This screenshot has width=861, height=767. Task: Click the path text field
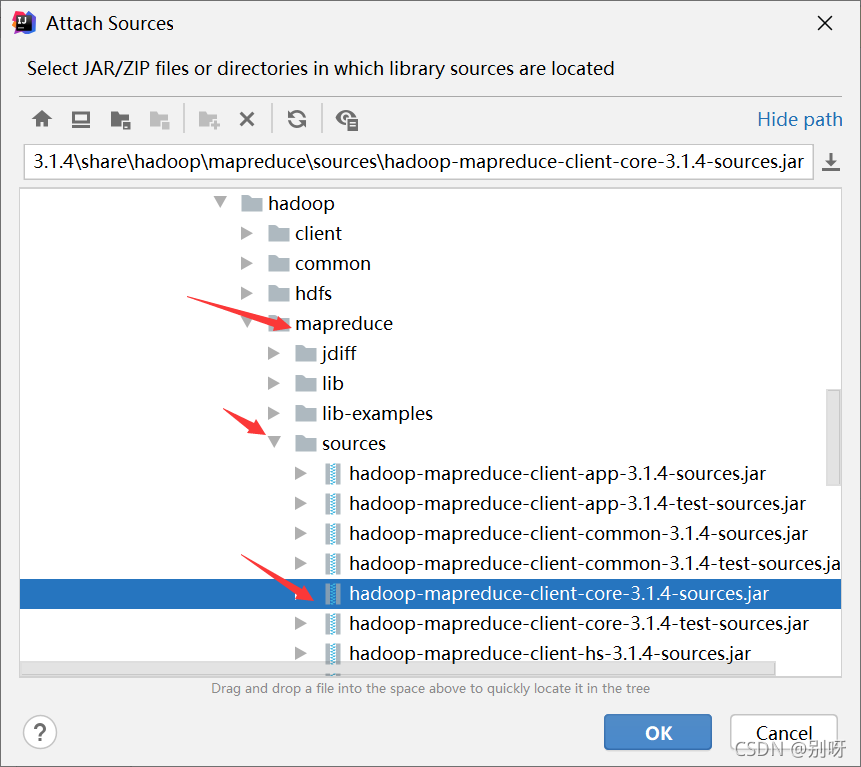(x=418, y=162)
